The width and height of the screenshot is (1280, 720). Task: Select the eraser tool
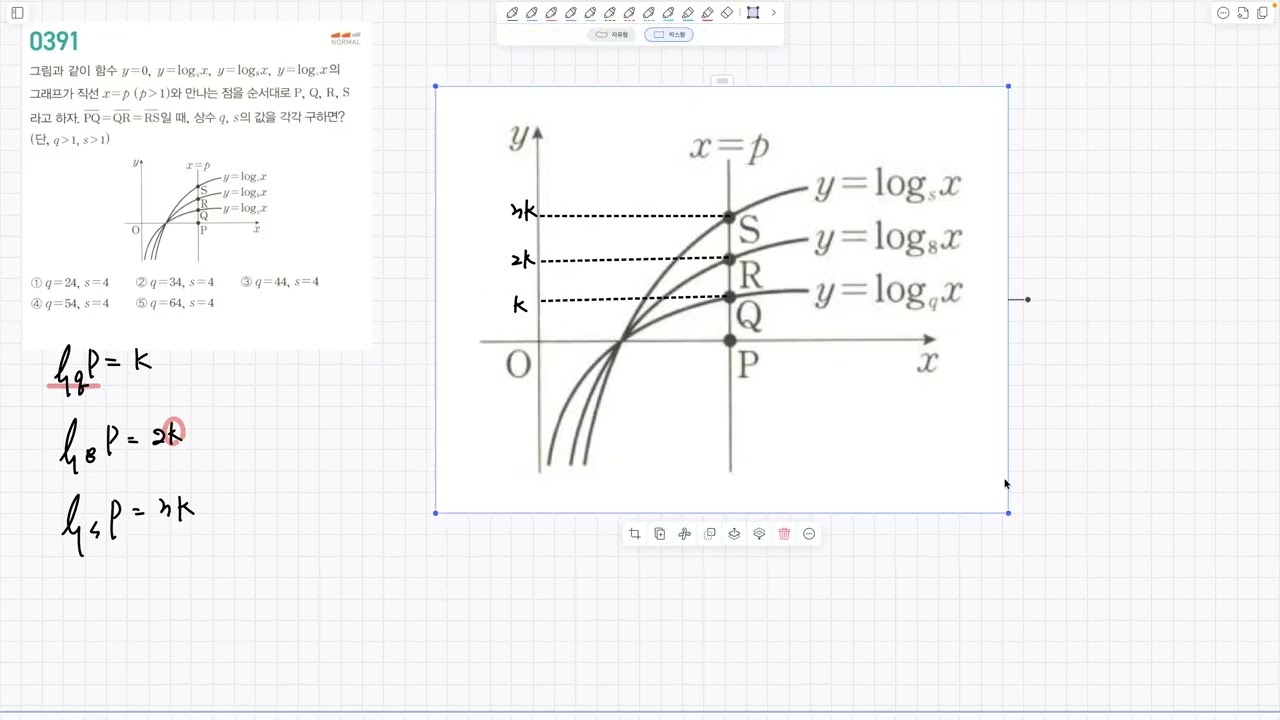pyautogui.click(x=727, y=13)
